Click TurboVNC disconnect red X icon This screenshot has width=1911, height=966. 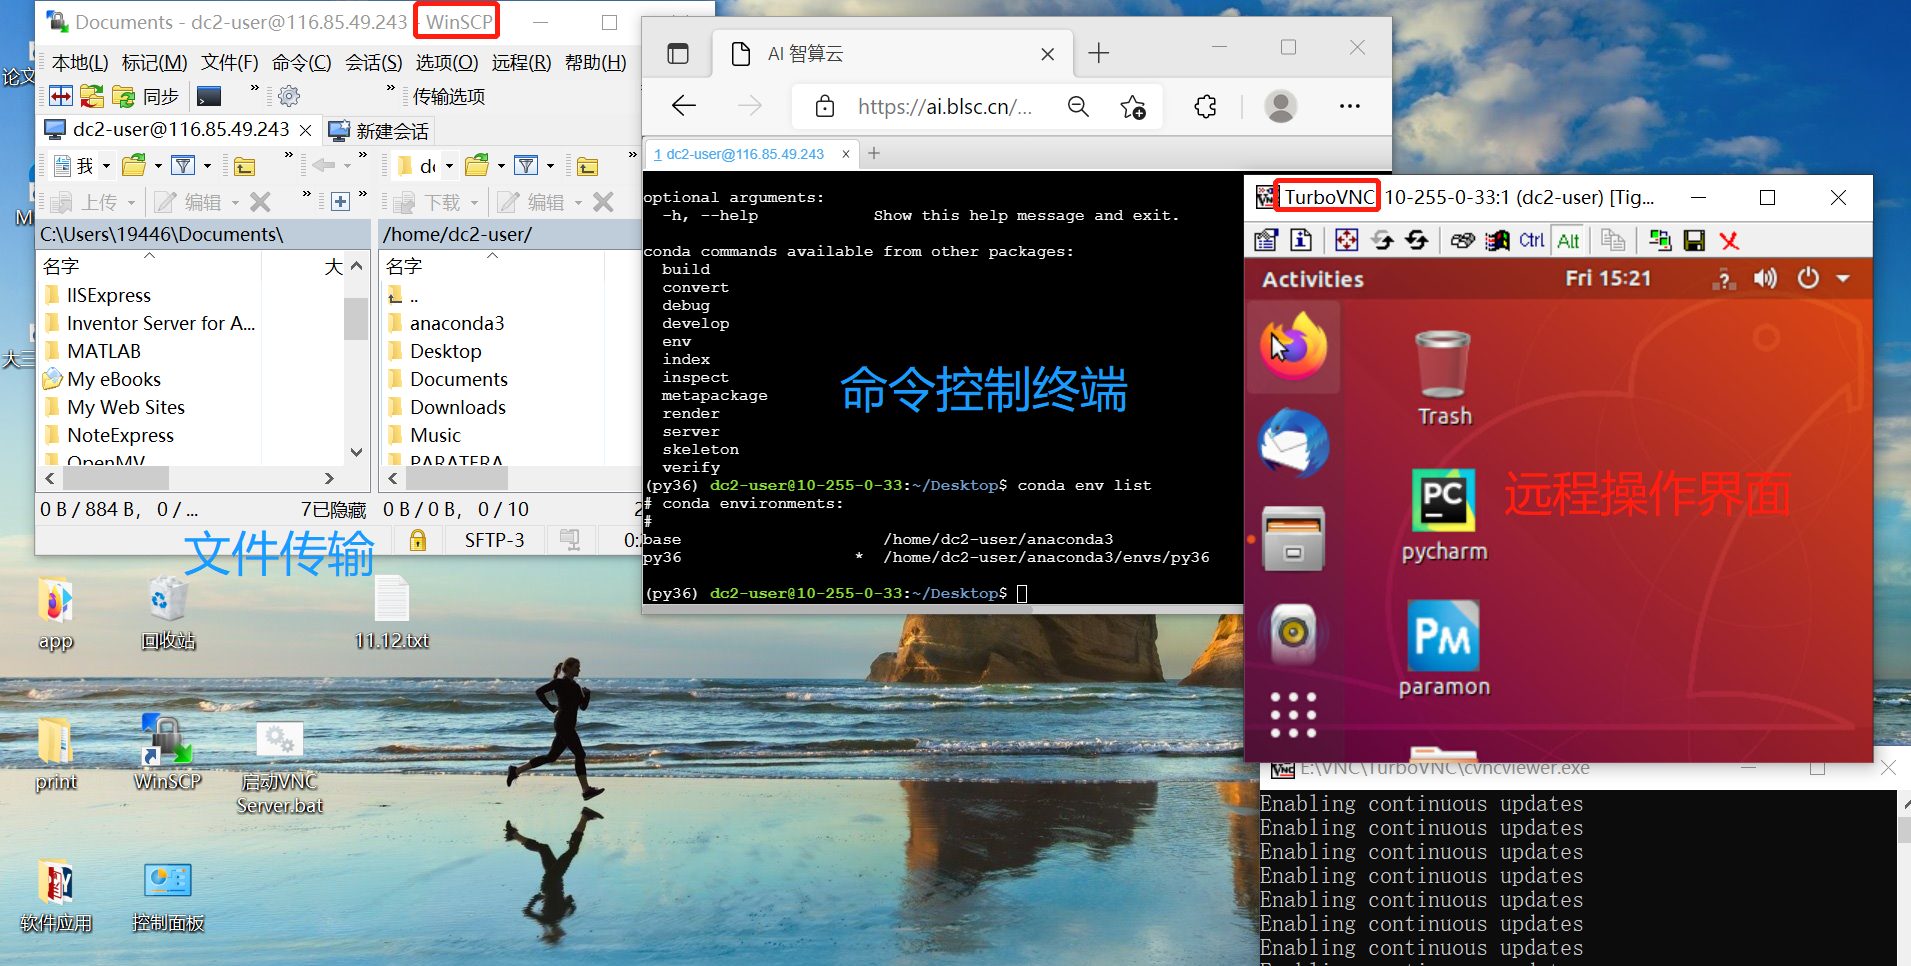pos(1729,240)
